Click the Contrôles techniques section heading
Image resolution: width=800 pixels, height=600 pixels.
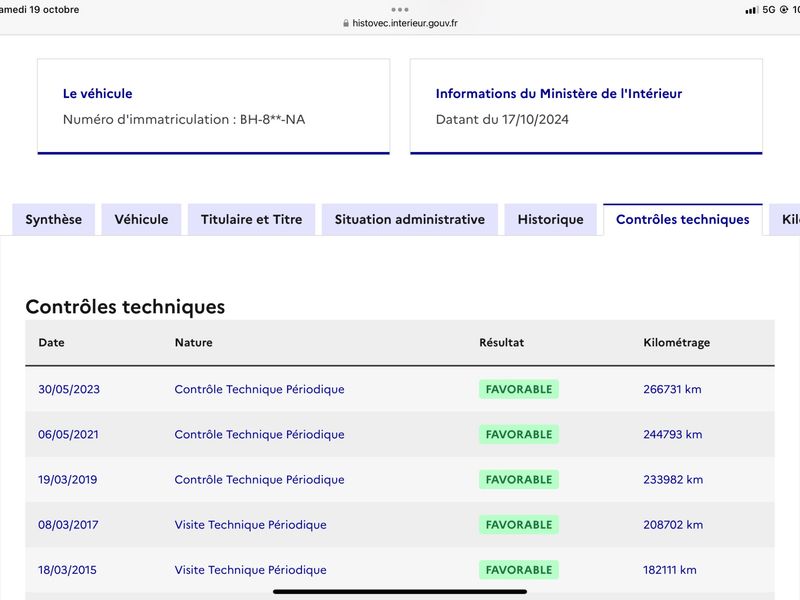coord(125,307)
